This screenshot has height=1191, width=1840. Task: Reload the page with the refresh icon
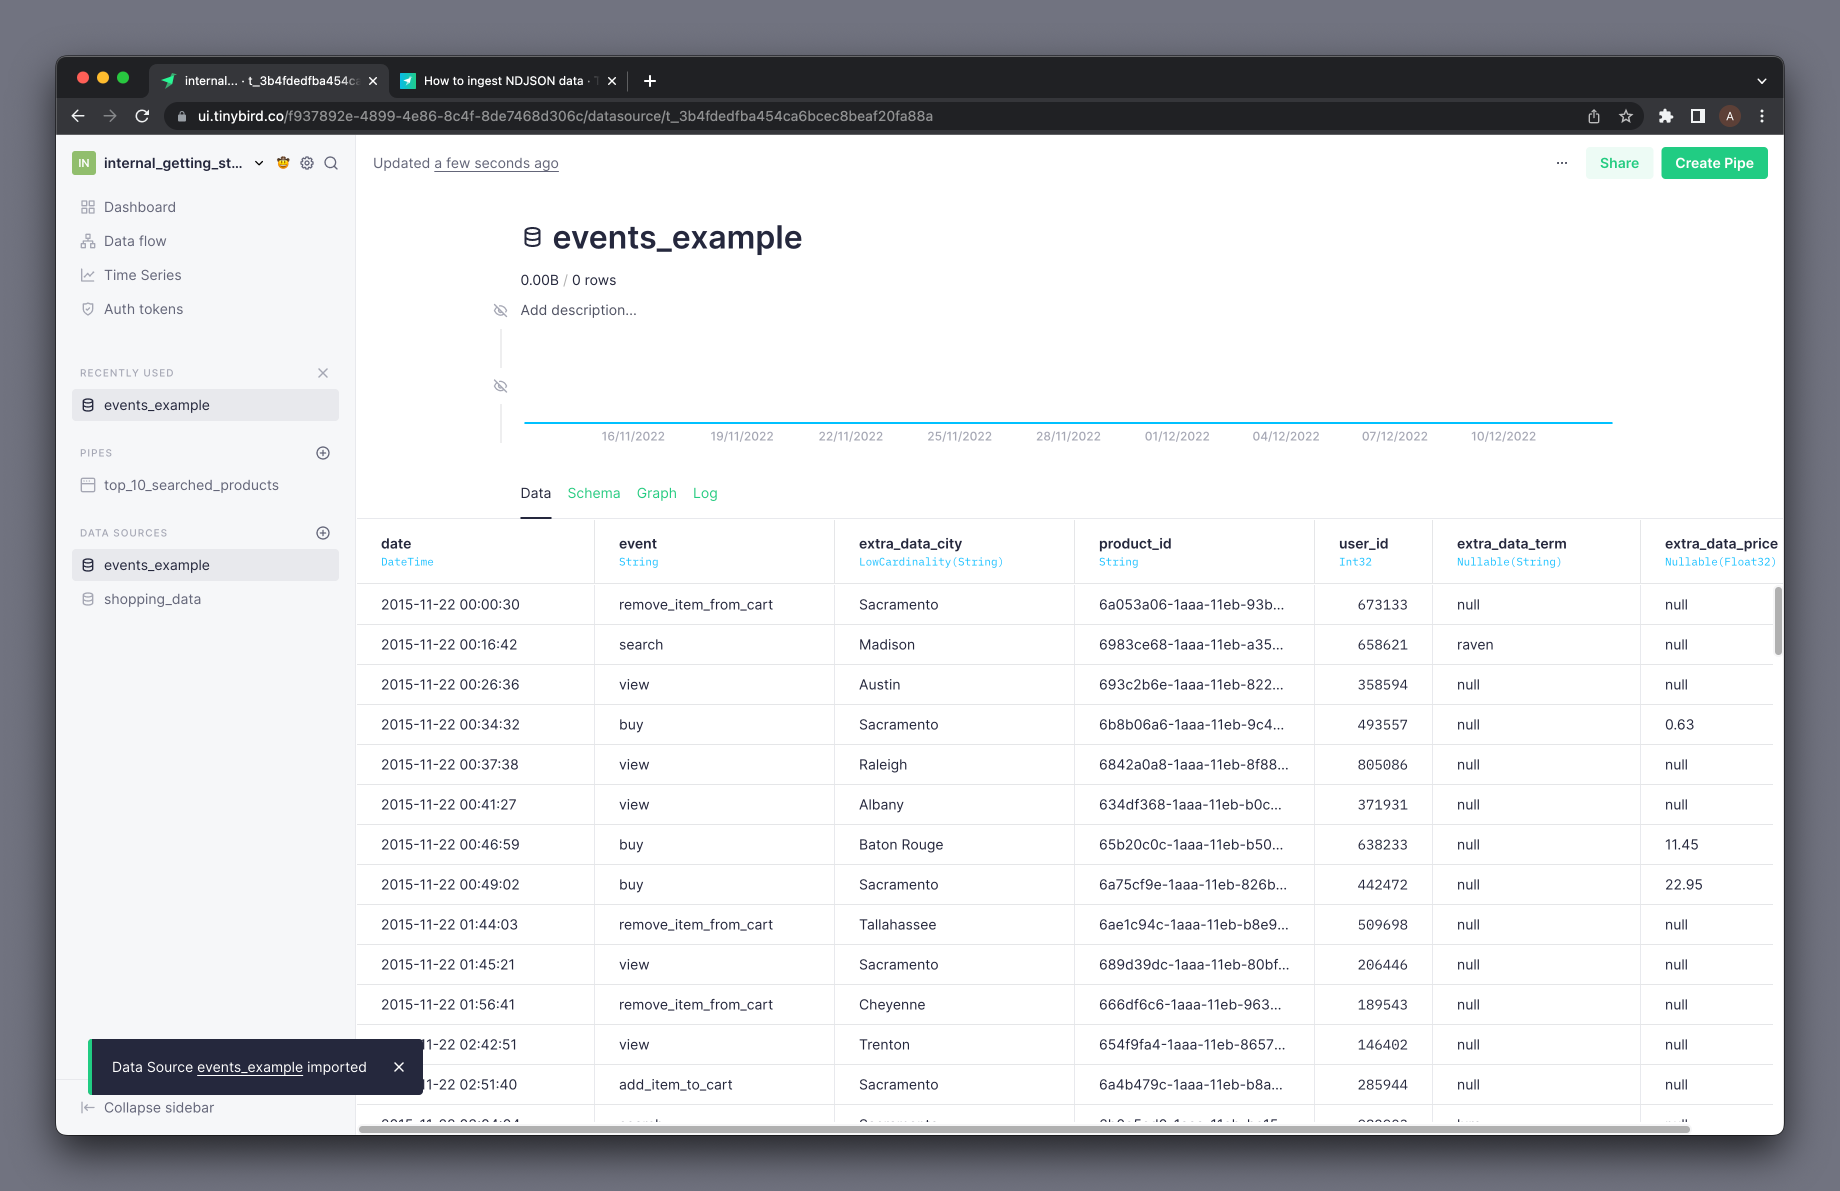142,116
